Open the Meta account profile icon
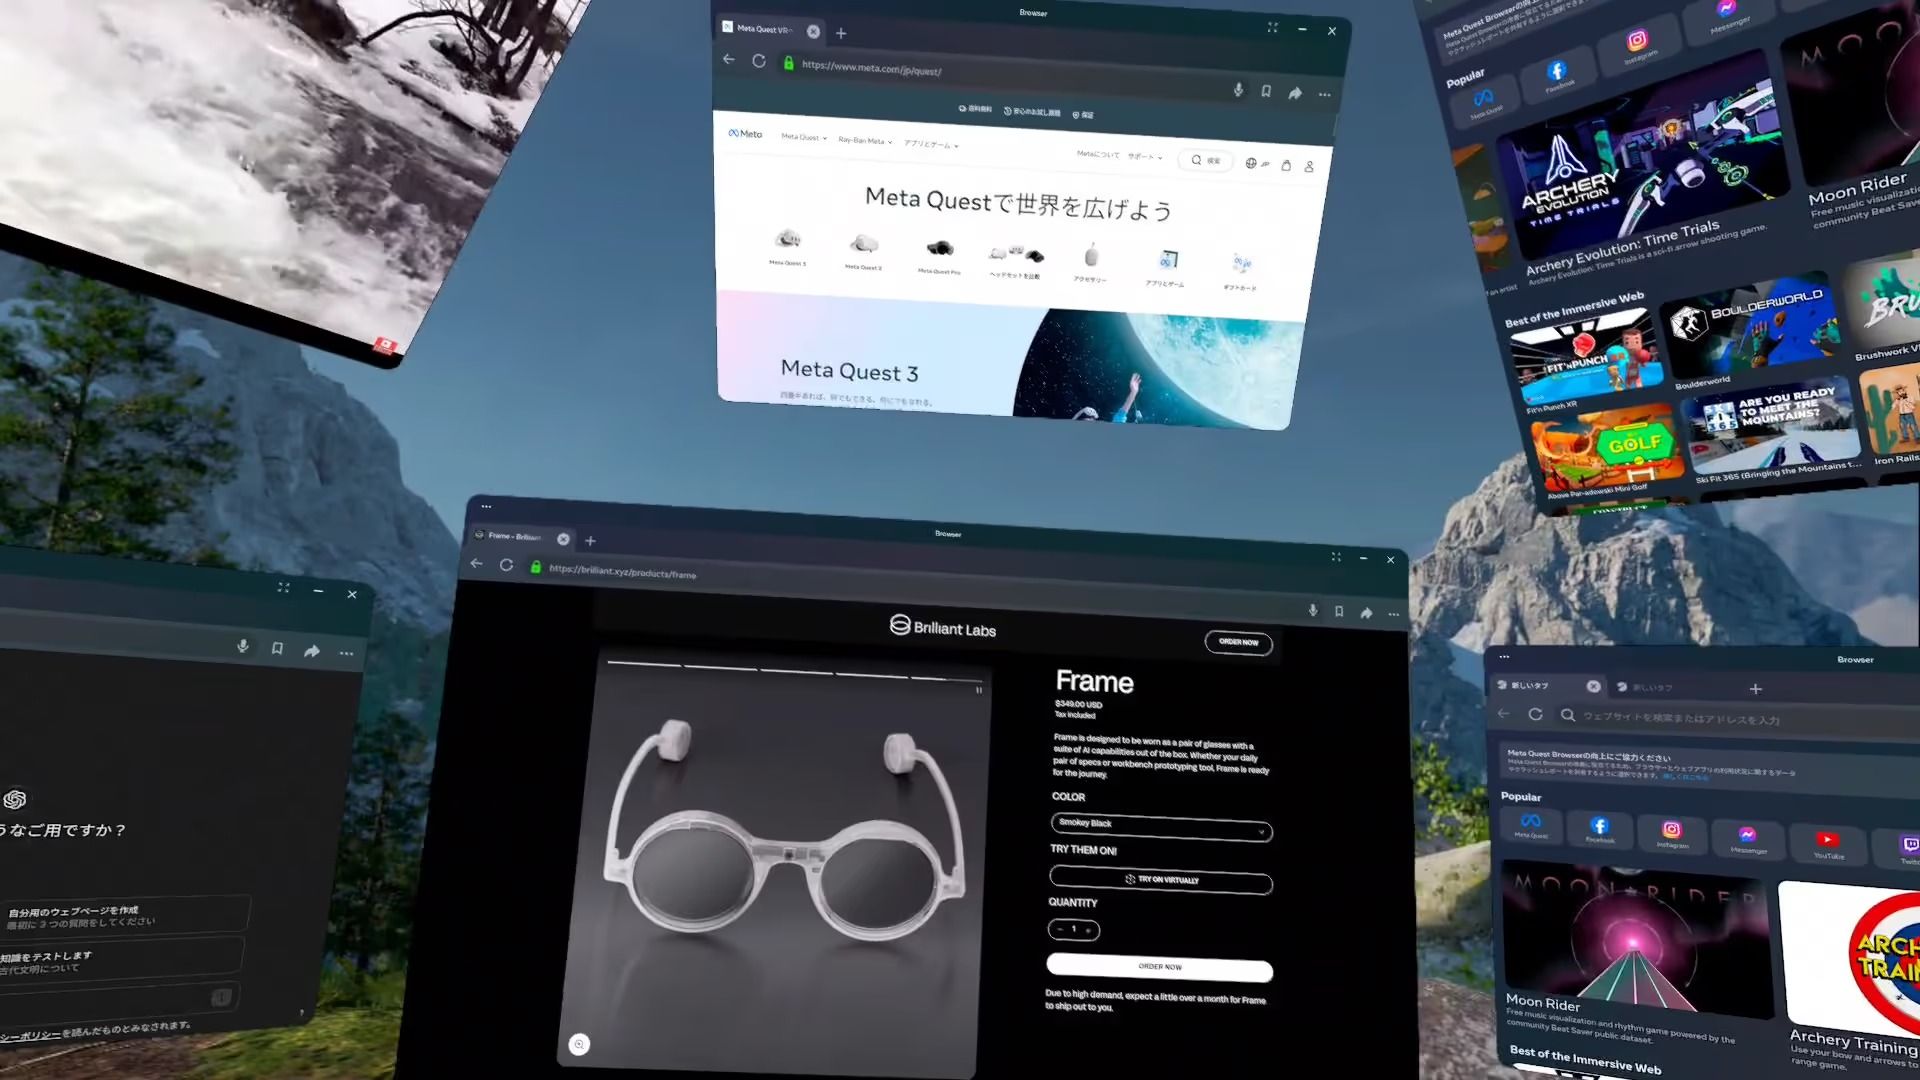This screenshot has width=1920, height=1080. coord(1309,167)
